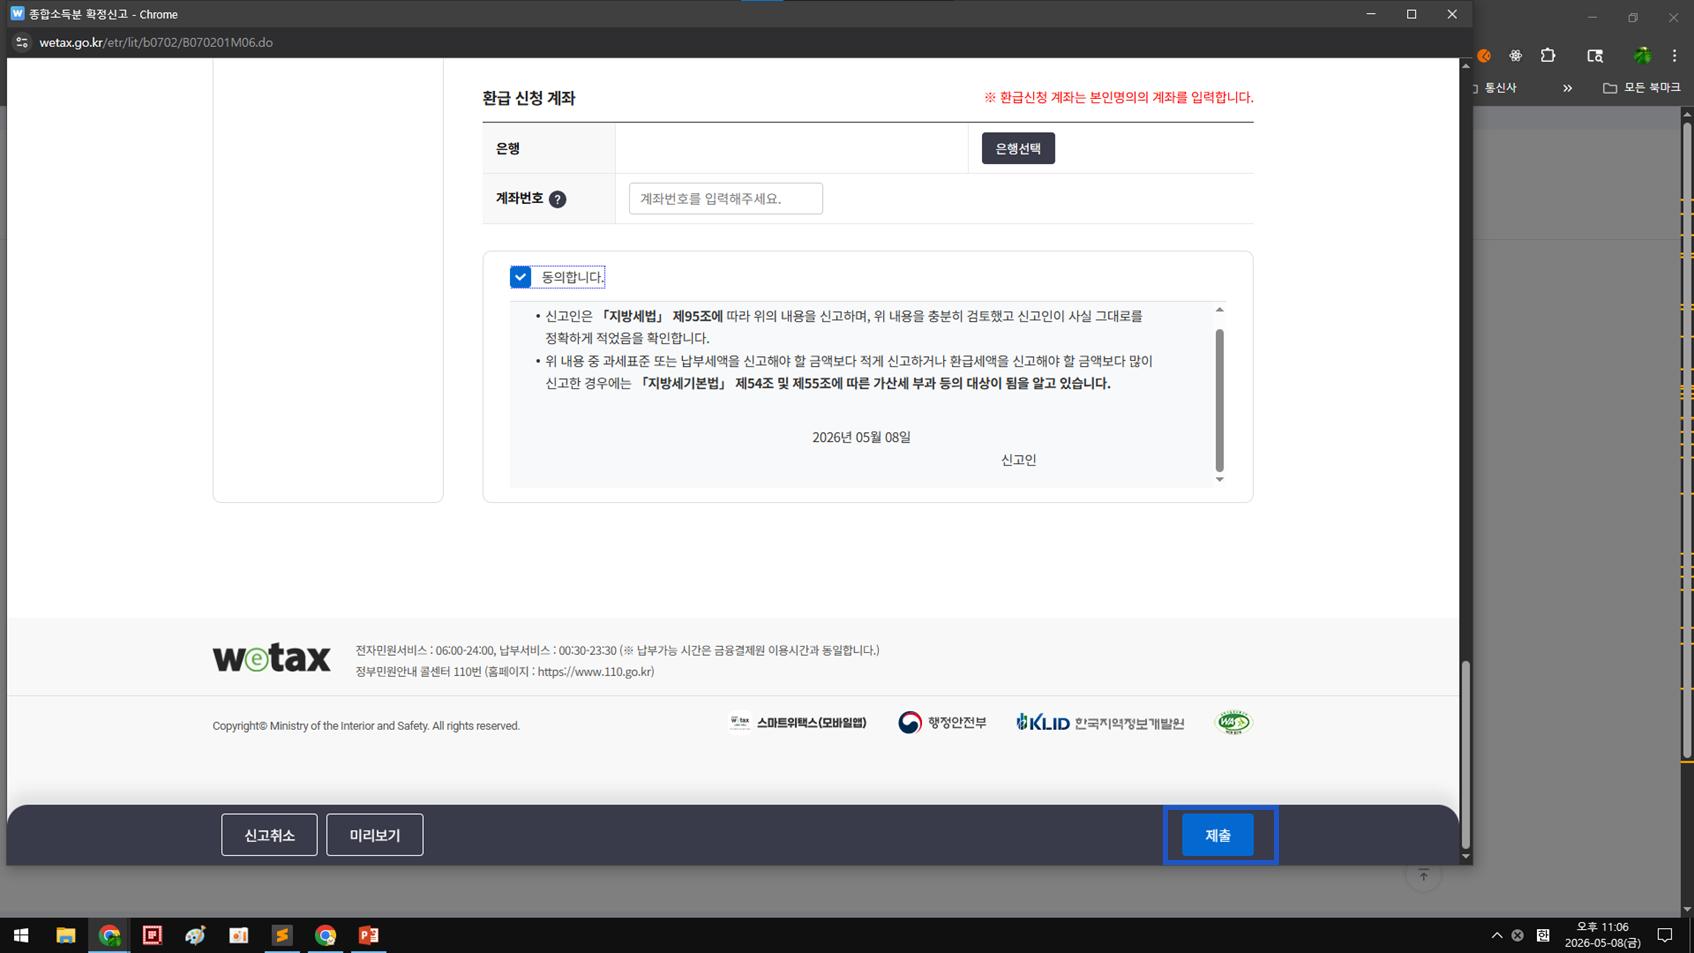Open the 모든 북마크 bookmarks folder
The width and height of the screenshot is (1694, 953).
[x=1641, y=88]
